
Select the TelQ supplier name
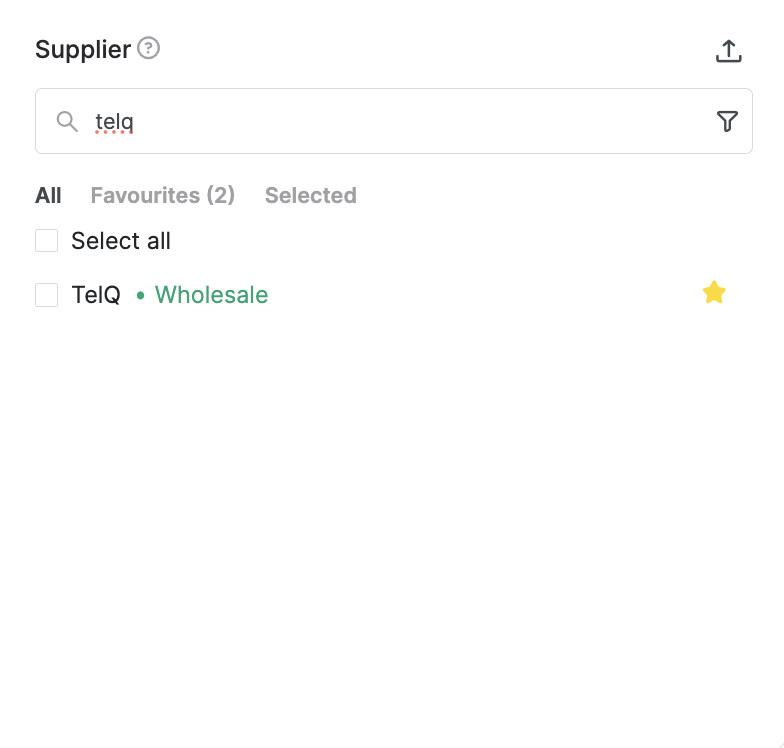96,294
